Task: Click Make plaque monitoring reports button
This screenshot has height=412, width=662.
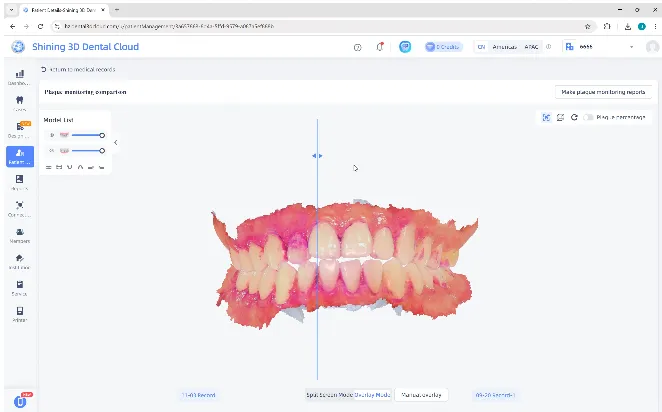Action: click(x=604, y=92)
